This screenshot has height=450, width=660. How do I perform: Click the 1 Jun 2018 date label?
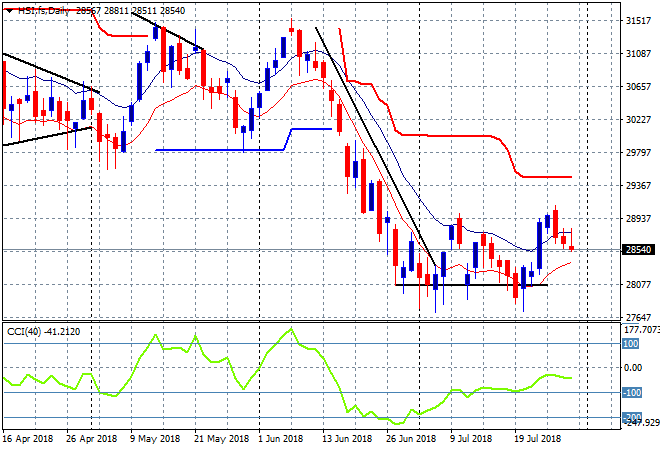280,439
